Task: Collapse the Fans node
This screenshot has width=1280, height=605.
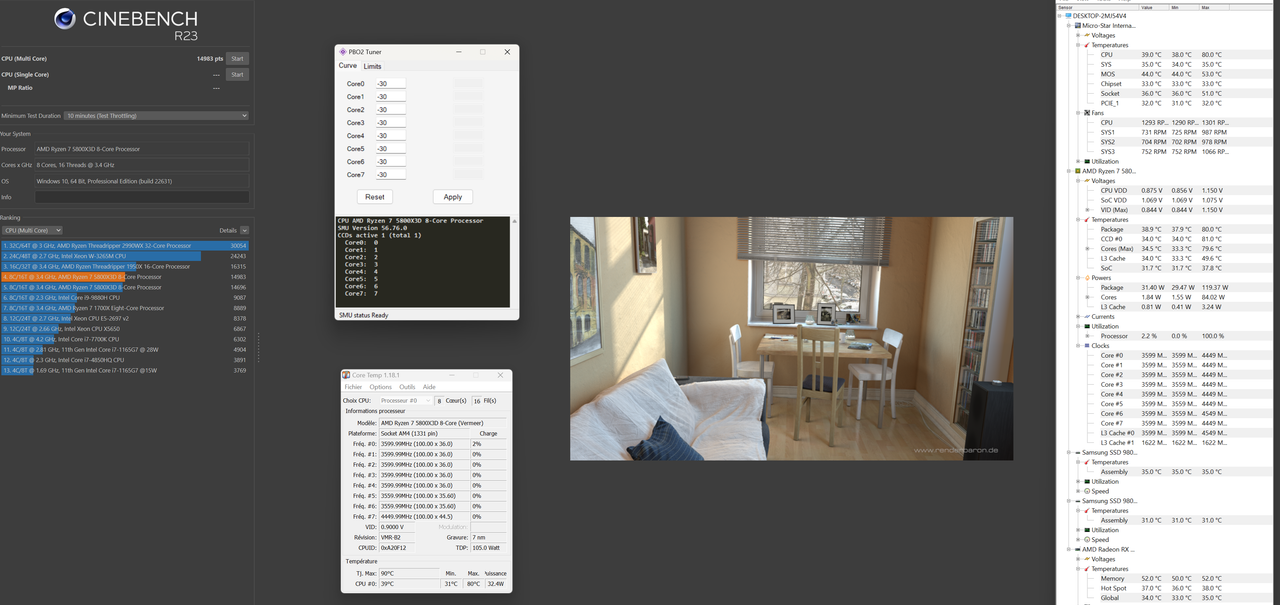Action: click(1079, 113)
